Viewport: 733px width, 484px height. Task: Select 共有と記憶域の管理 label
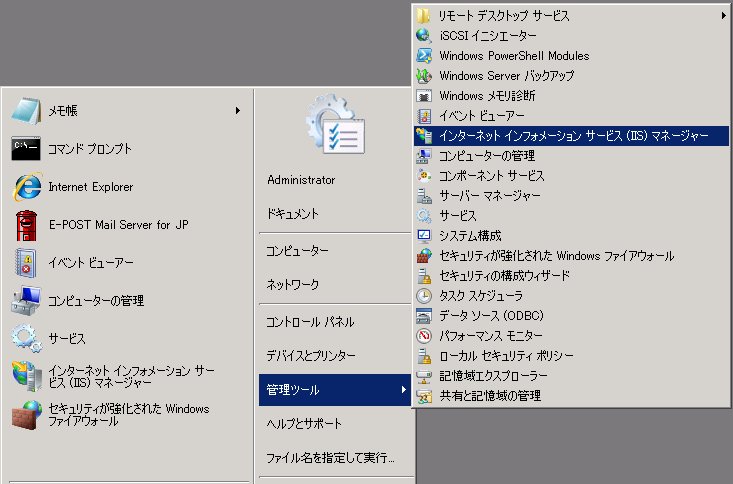click(490, 396)
